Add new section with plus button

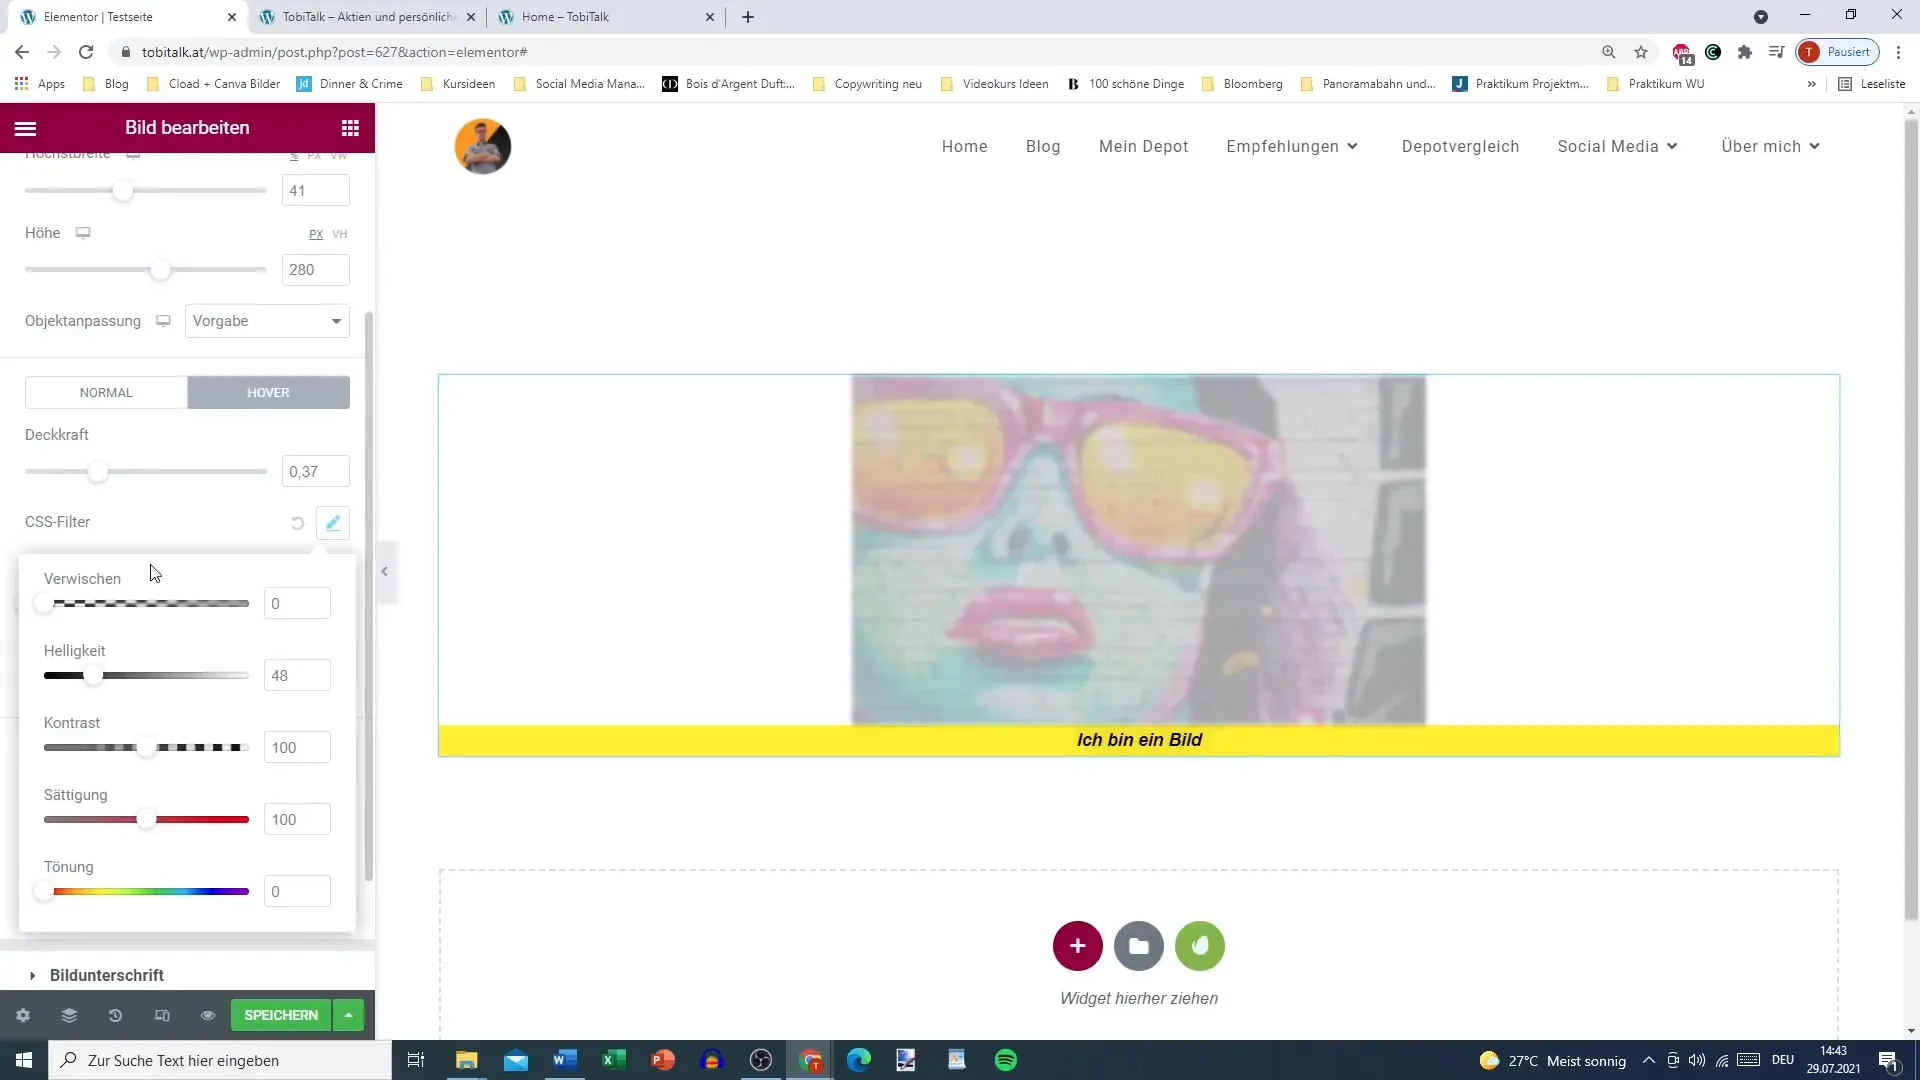click(1077, 946)
